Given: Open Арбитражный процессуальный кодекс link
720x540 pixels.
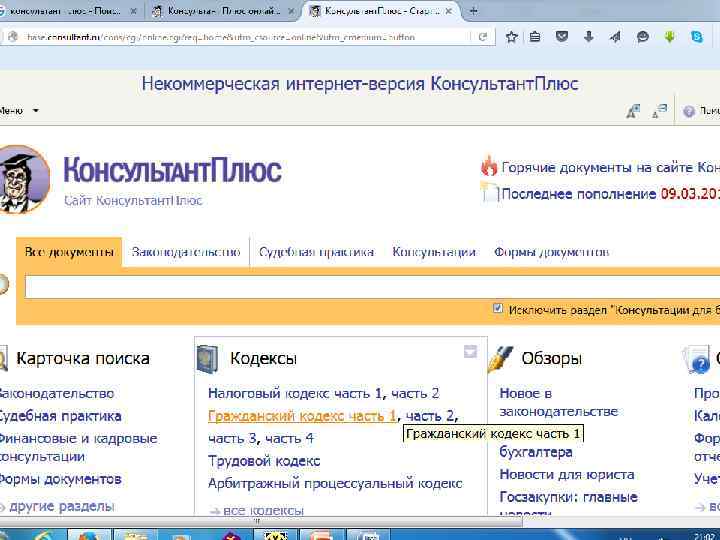Looking at the screenshot, I should (x=335, y=484).
